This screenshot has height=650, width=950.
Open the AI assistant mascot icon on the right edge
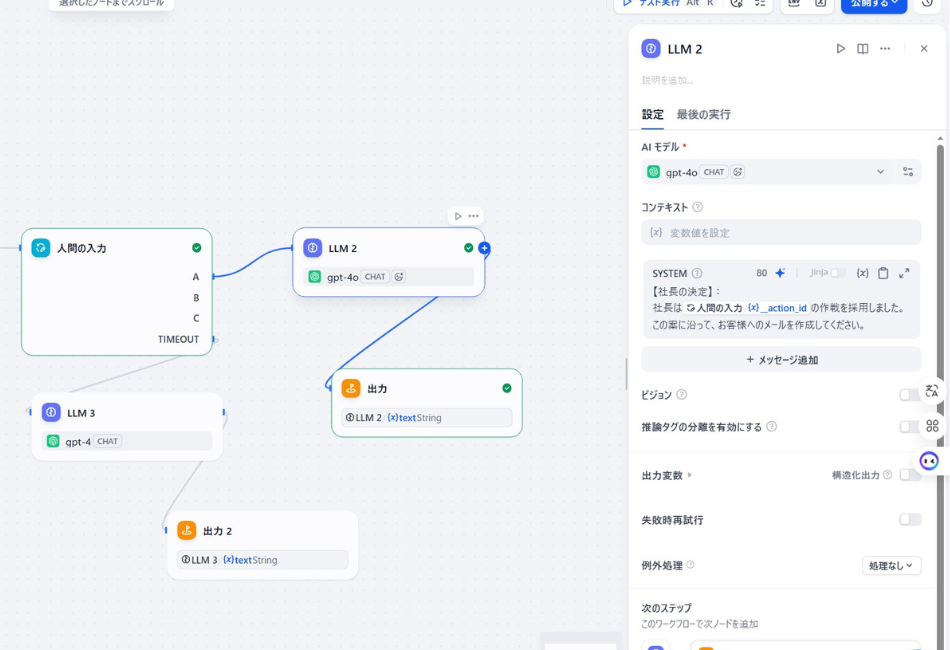[929, 459]
